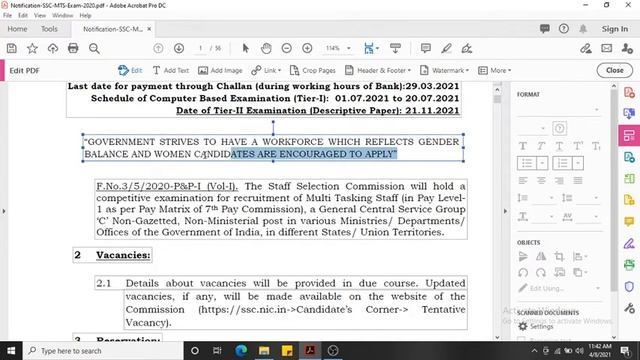Zoom out with the minus circle icon
Screen dimensions: 640x360
point(287,49)
